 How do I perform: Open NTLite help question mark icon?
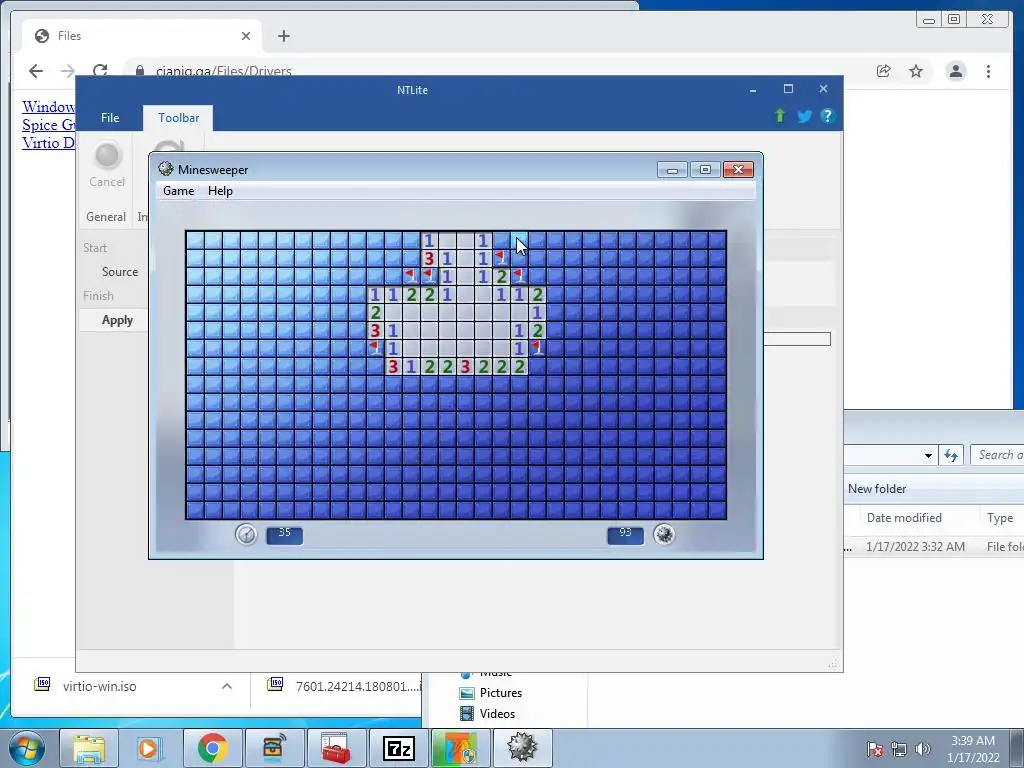(x=827, y=116)
